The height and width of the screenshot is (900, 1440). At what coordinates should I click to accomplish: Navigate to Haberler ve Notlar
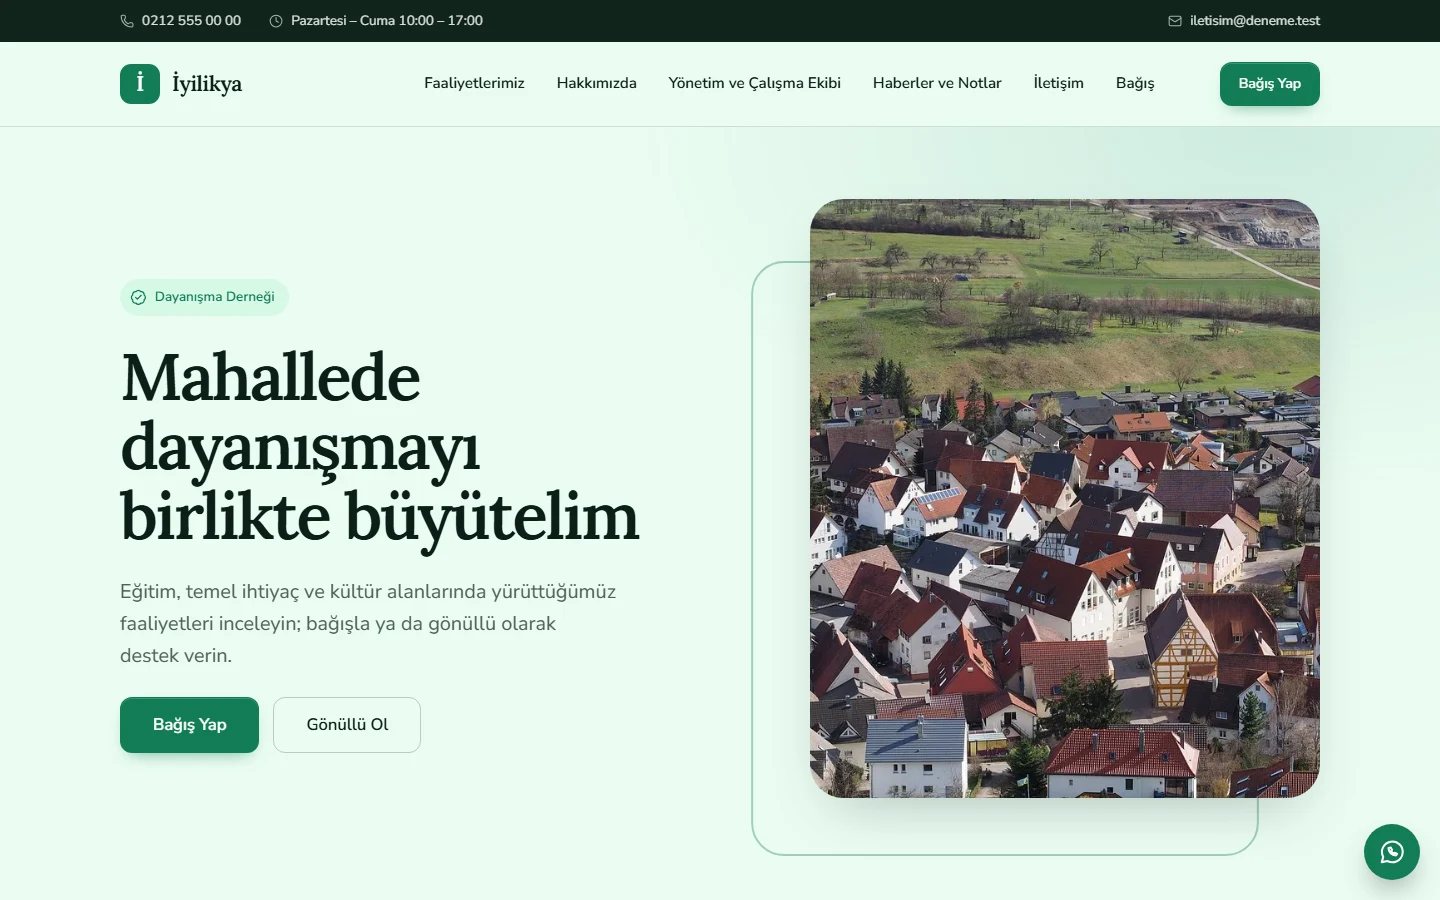click(x=937, y=83)
